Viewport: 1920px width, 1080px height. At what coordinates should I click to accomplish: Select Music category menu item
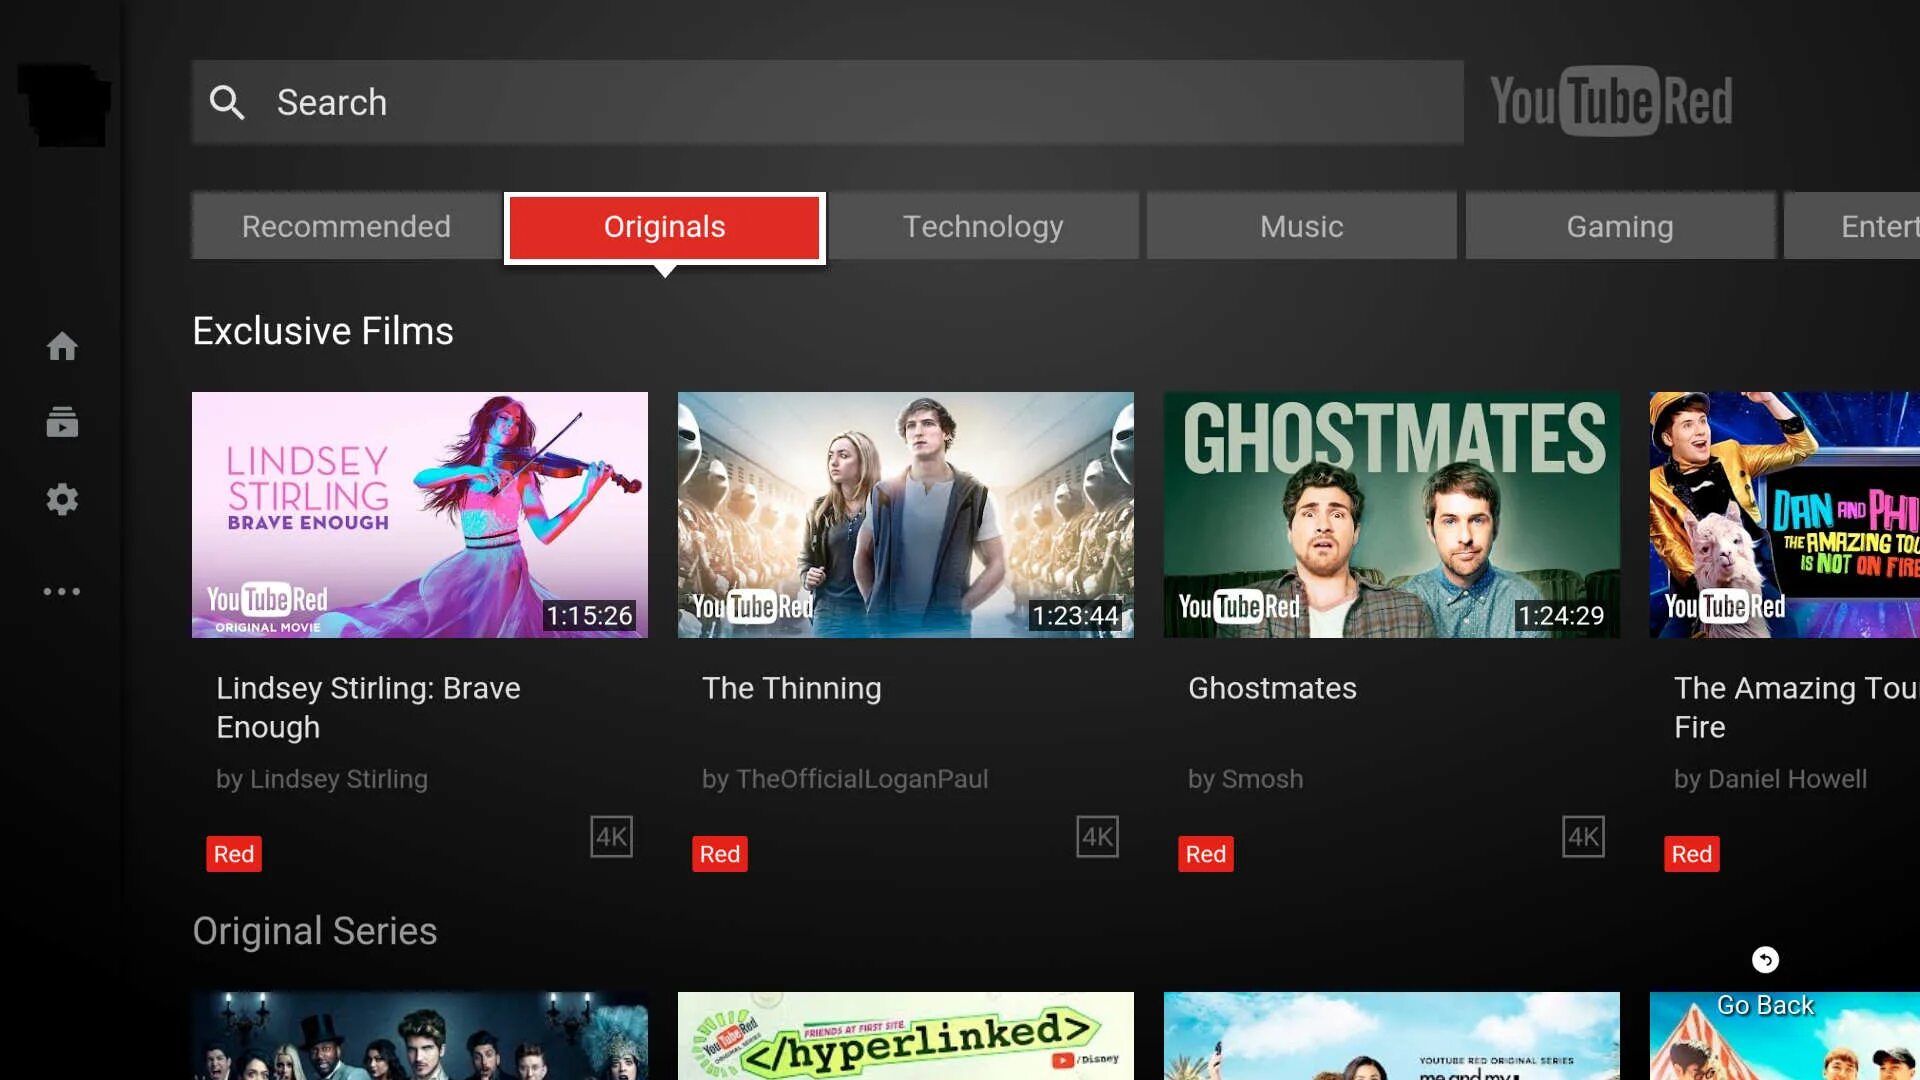pos(1302,225)
